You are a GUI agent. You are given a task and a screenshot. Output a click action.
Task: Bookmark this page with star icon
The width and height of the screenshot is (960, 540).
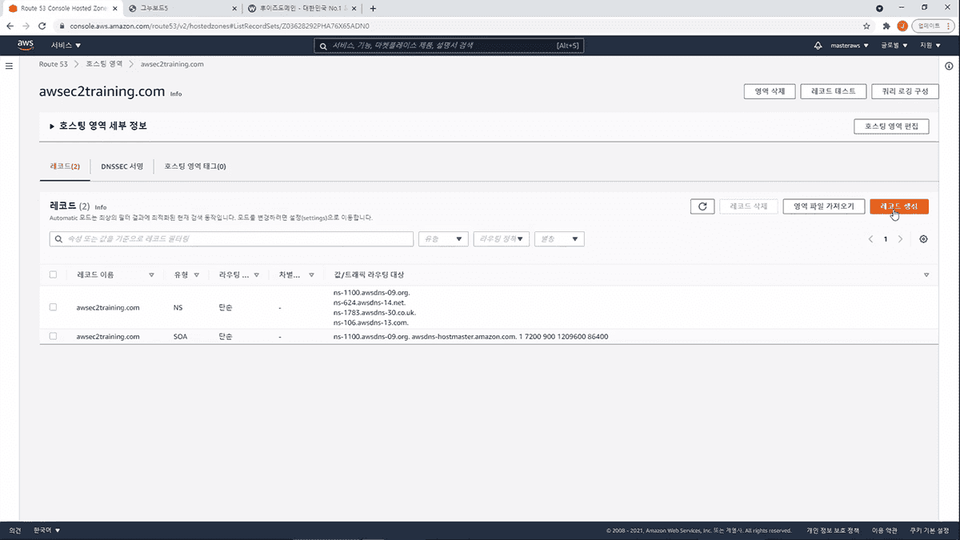(x=866, y=26)
